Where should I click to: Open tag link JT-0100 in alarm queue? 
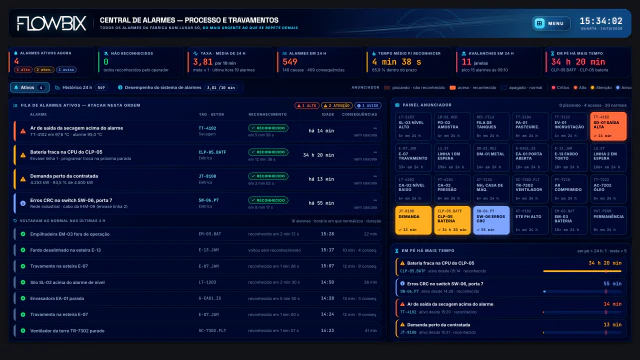(x=207, y=176)
